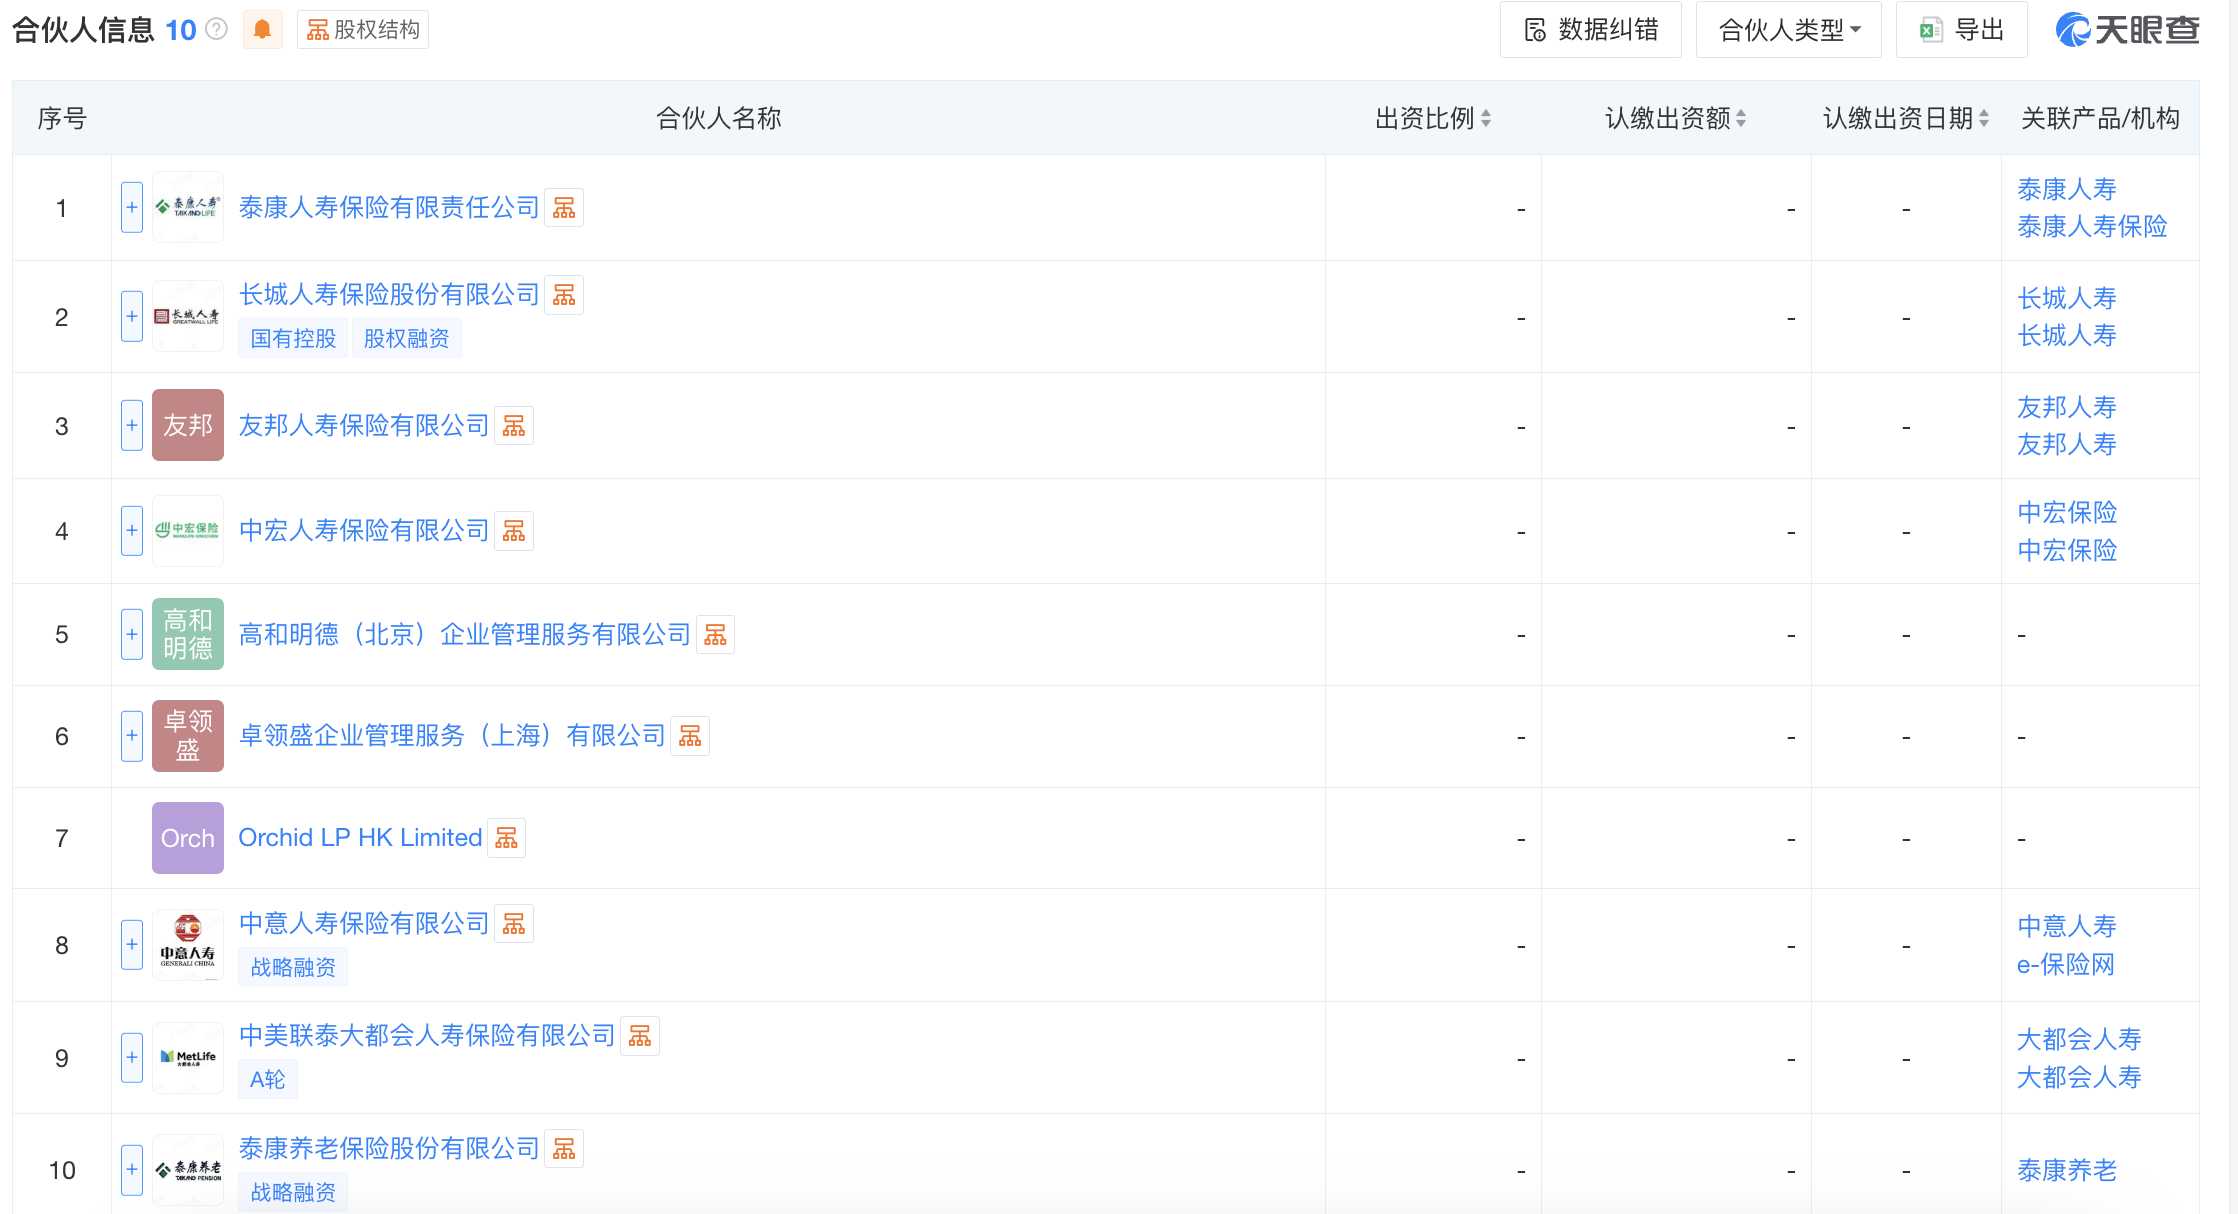2238x1214 pixels.
Task: Click the 战略融资 tag under 中意人寿保险有限公司
Action: (292, 965)
